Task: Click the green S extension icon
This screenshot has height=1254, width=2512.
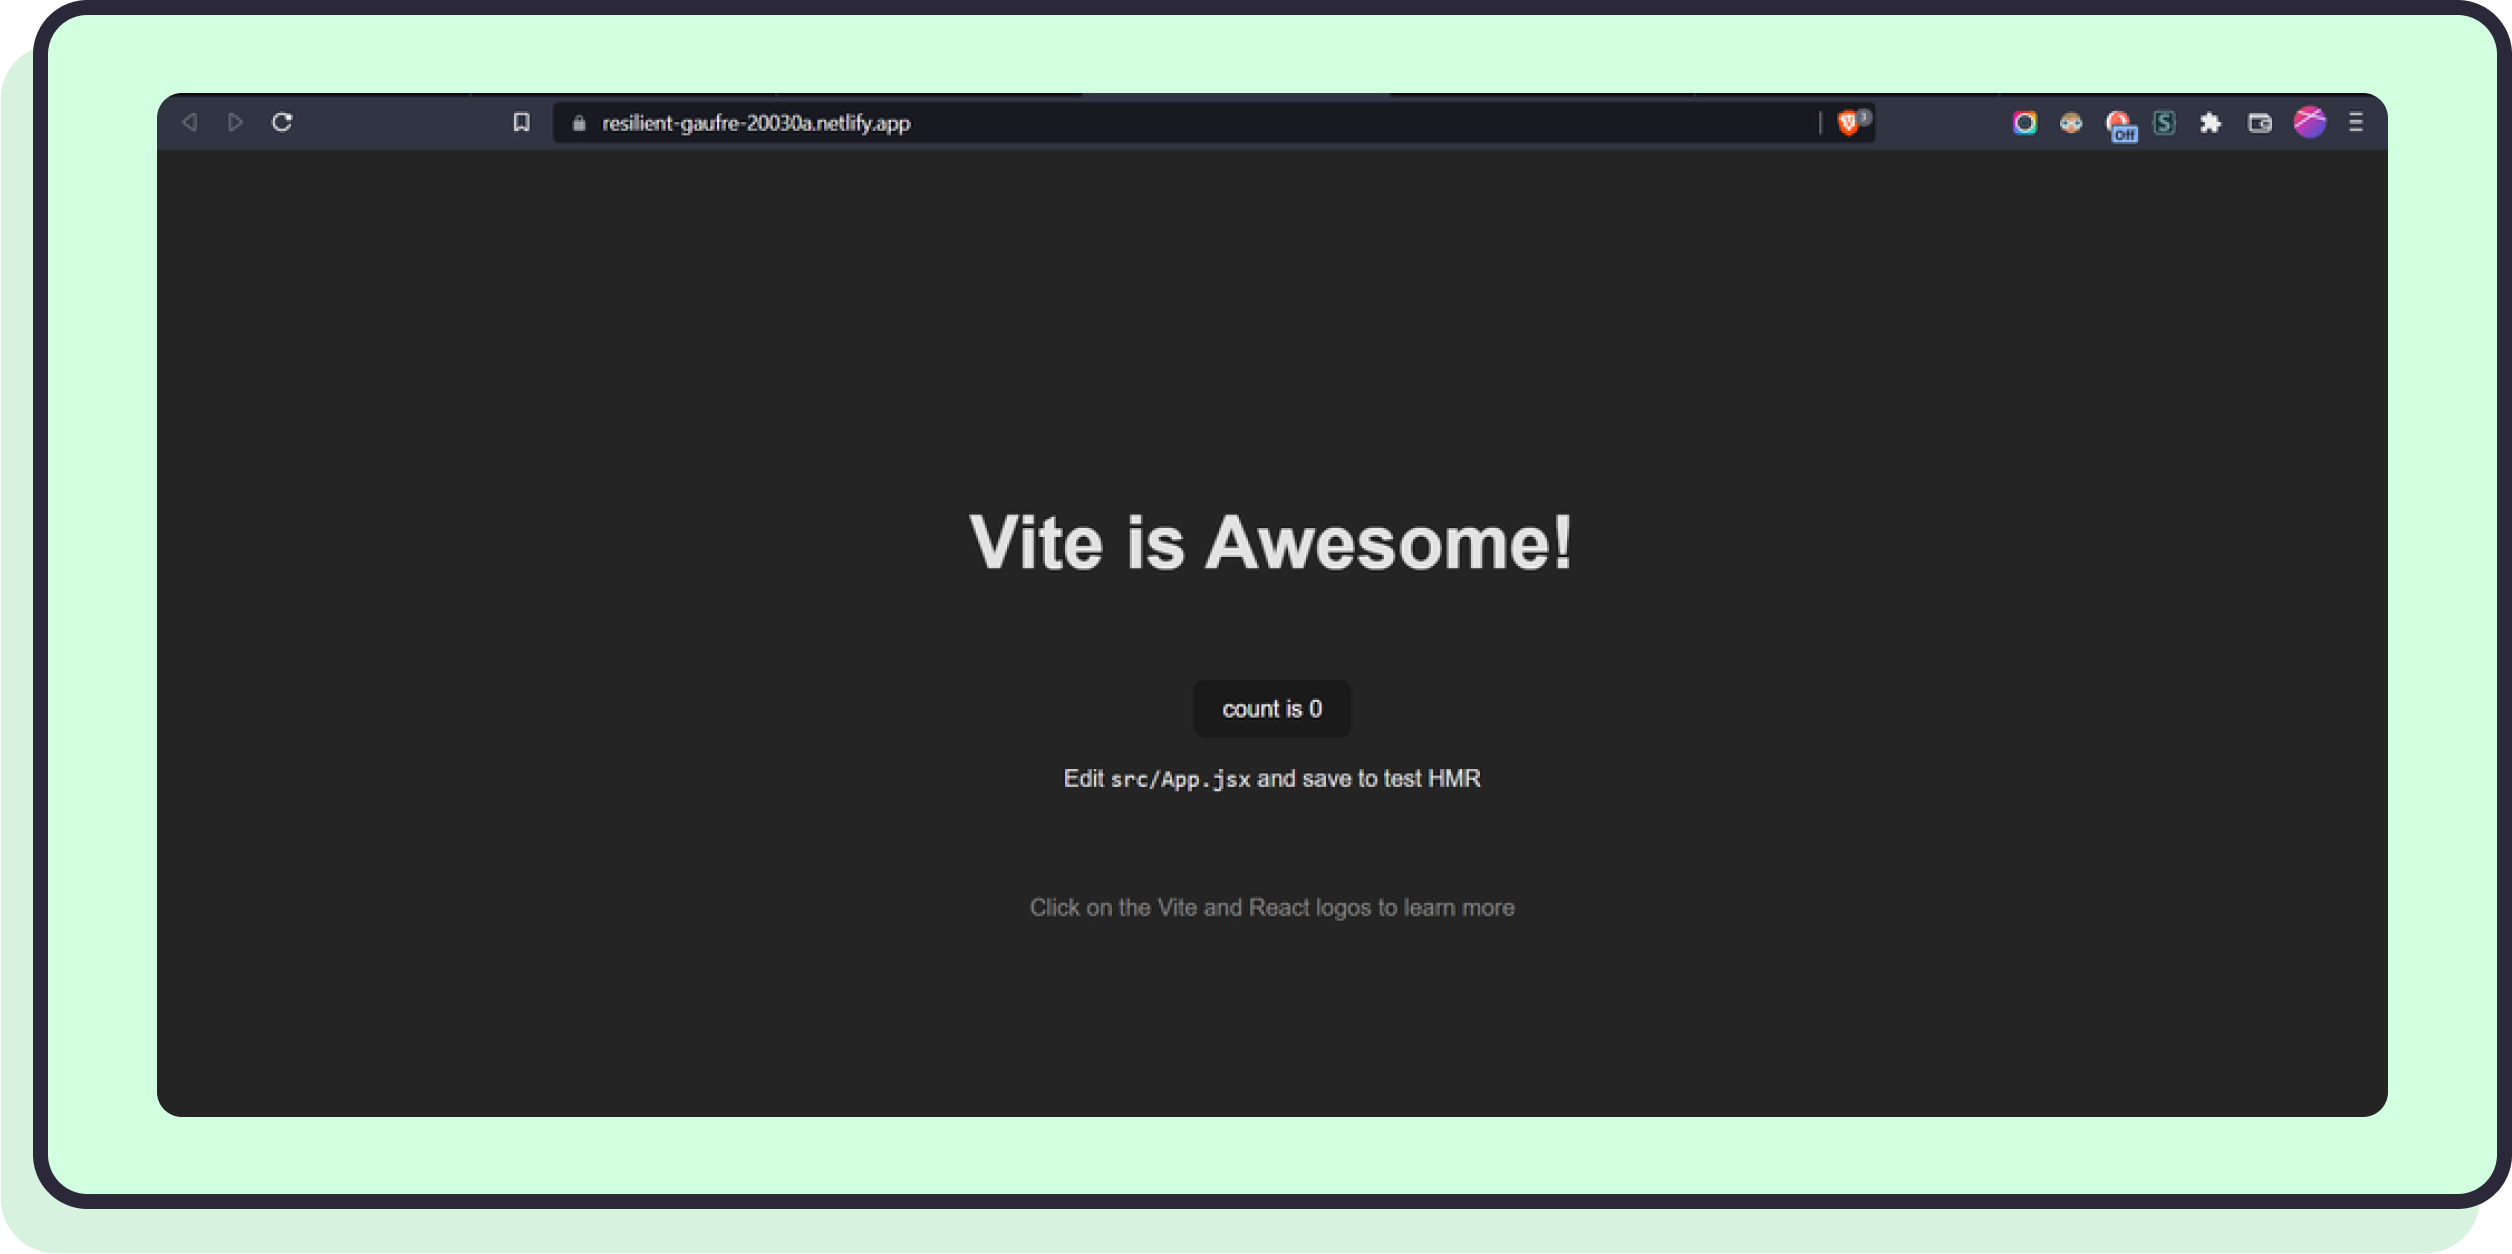Action: [x=2164, y=123]
